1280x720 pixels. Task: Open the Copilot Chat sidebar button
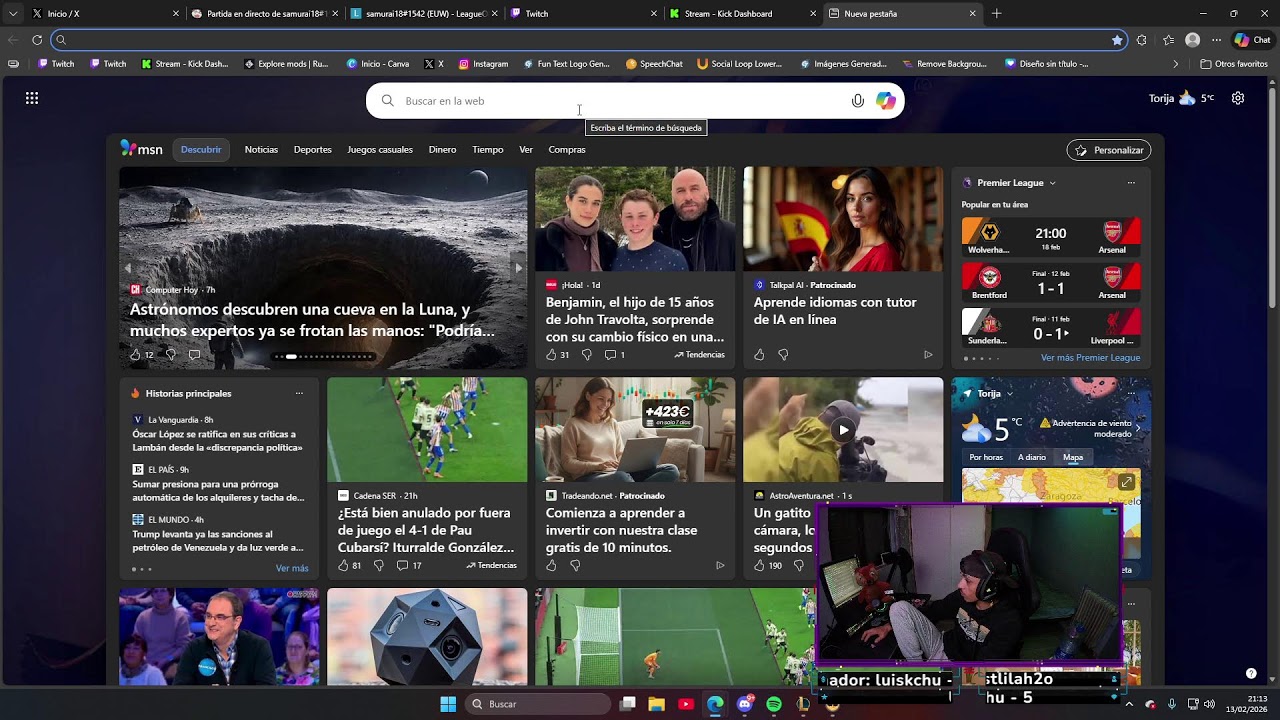(1253, 40)
